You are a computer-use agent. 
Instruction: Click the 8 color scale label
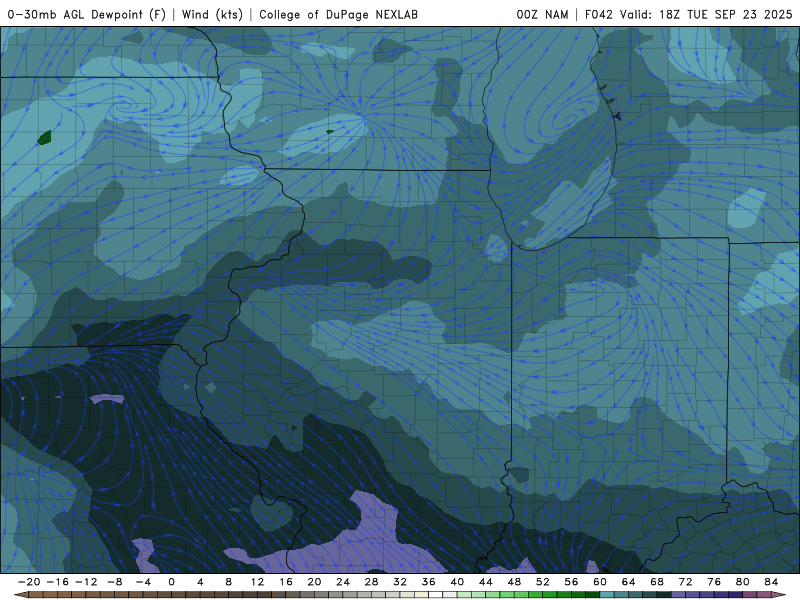[229, 582]
